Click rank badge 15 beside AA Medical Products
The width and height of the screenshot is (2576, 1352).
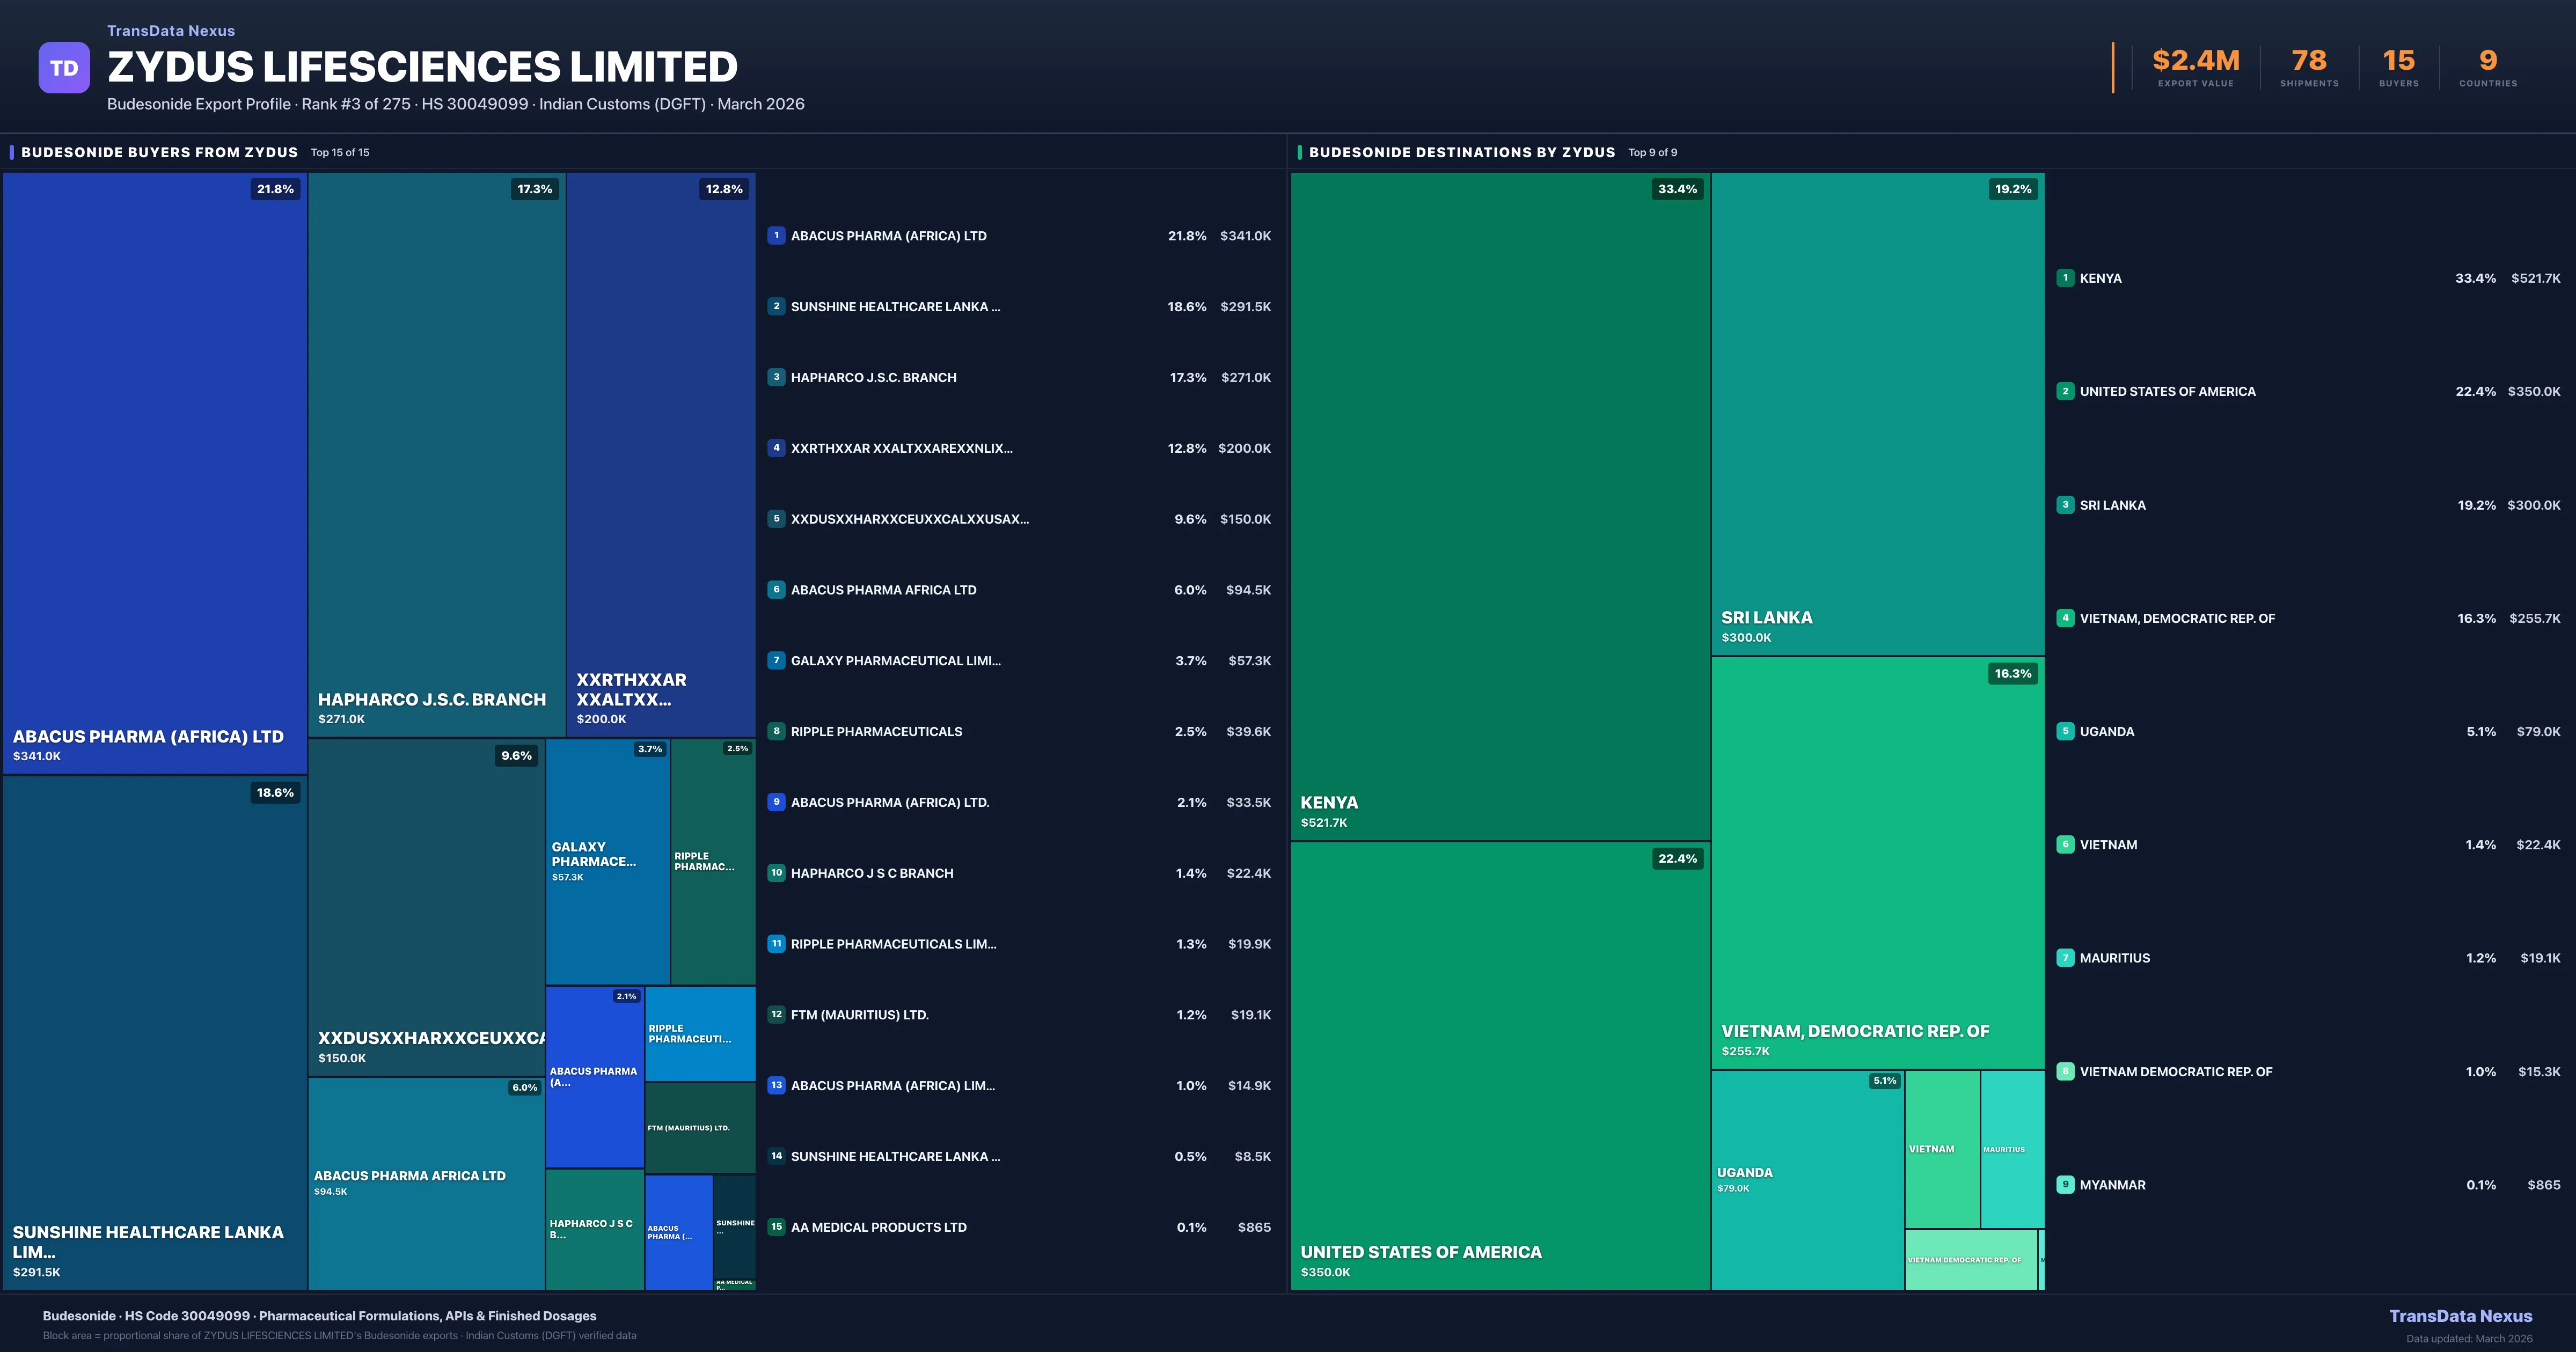click(776, 1227)
